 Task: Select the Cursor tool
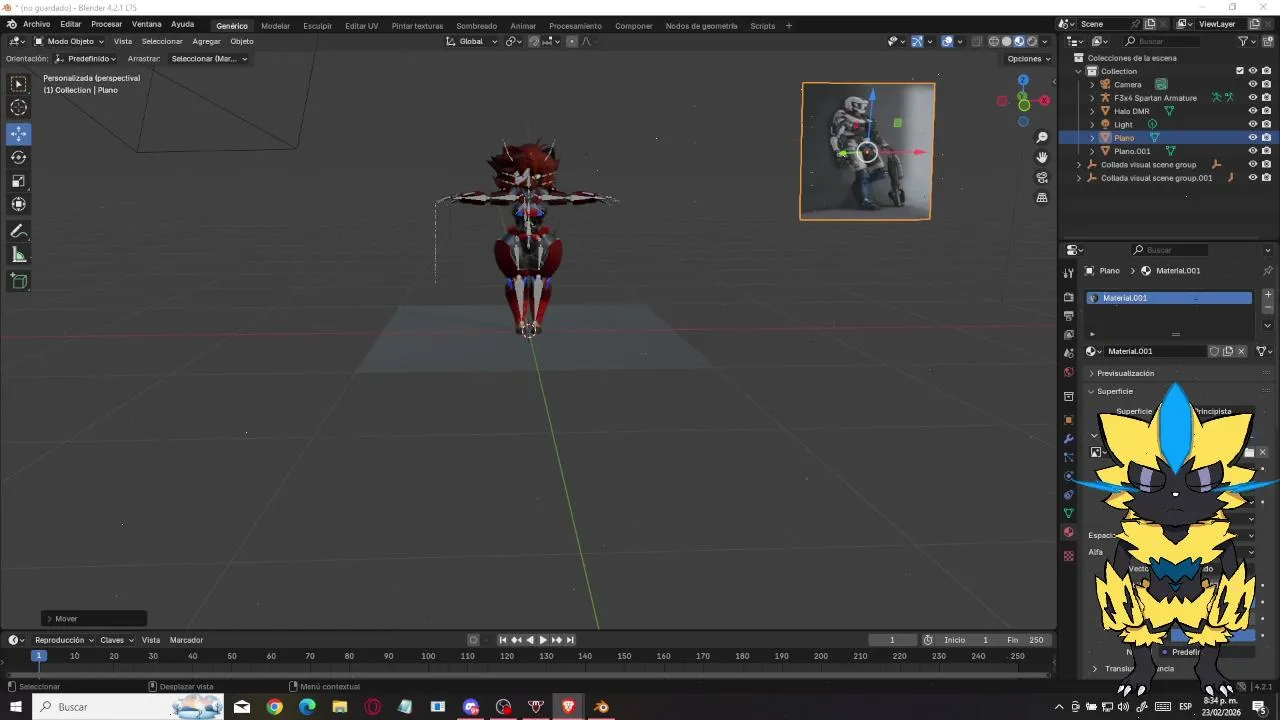pyautogui.click(x=18, y=108)
